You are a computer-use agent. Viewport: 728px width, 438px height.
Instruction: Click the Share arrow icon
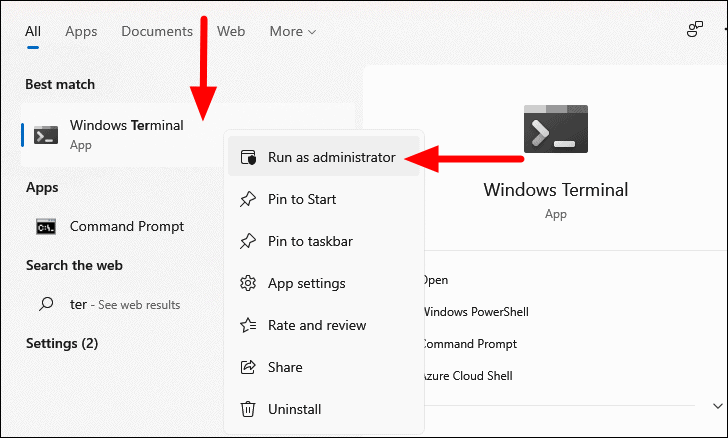pyautogui.click(x=248, y=367)
